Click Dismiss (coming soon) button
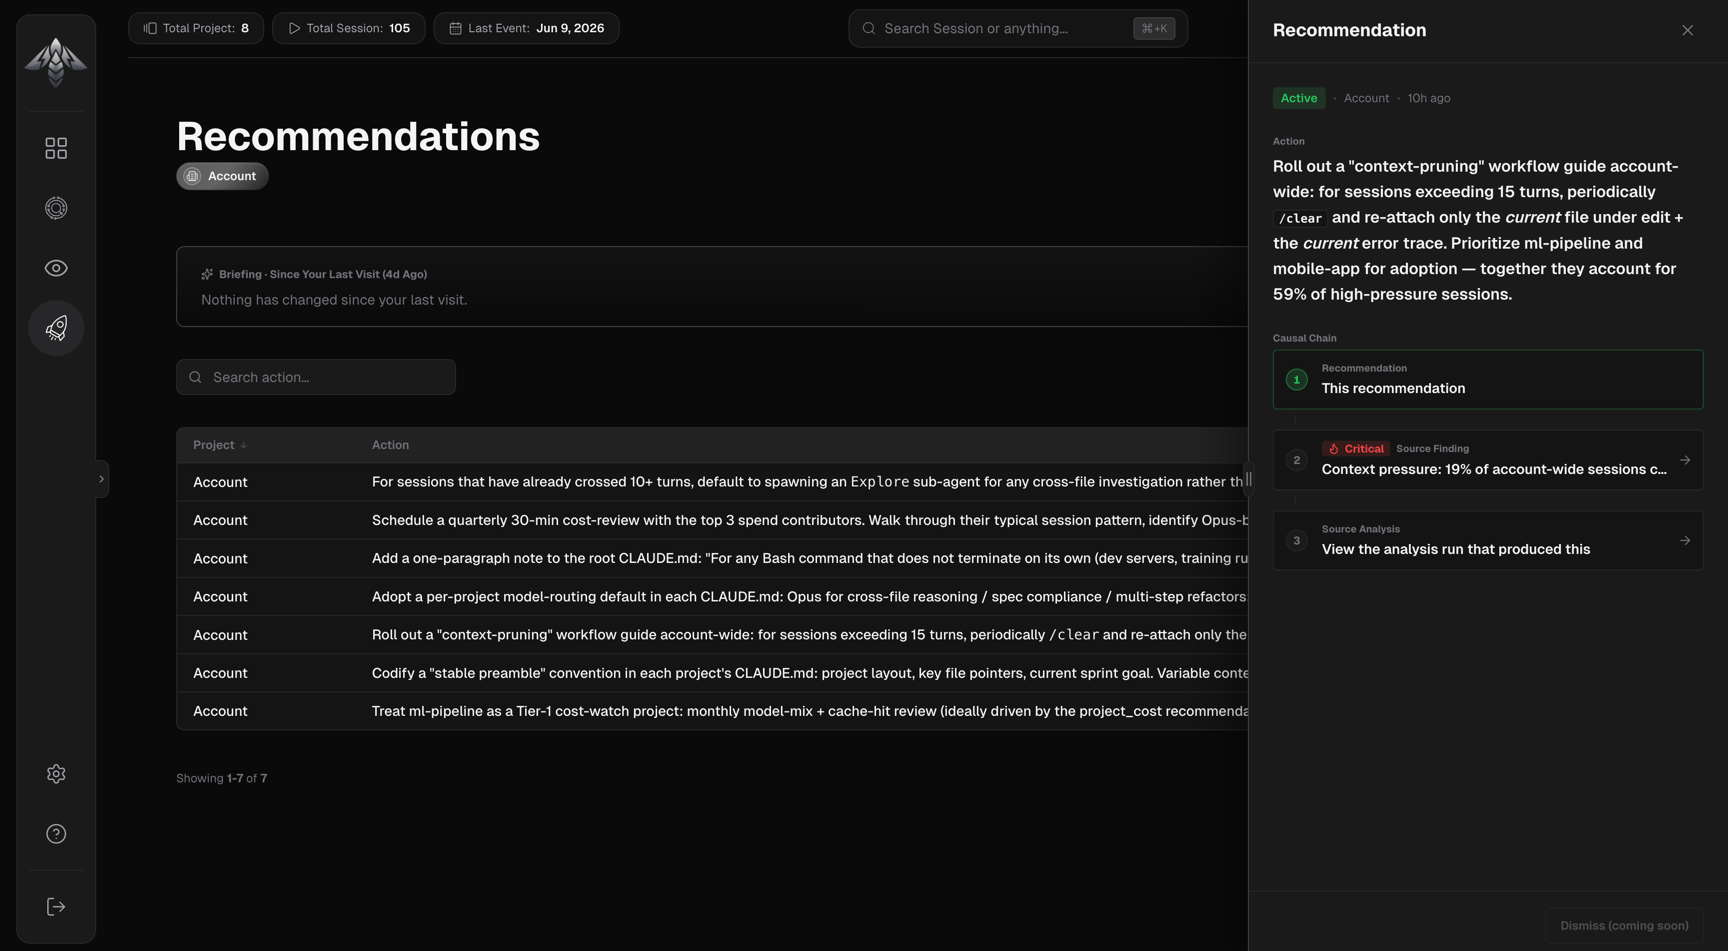This screenshot has height=951, width=1728. click(1624, 926)
